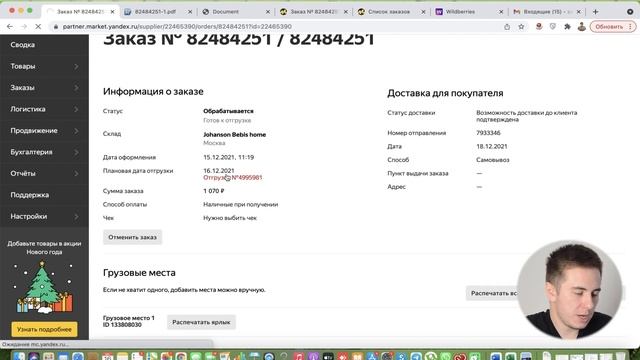The width and height of the screenshot is (640, 360).
Task: Click the Отменить заказ button
Action: (x=132, y=237)
